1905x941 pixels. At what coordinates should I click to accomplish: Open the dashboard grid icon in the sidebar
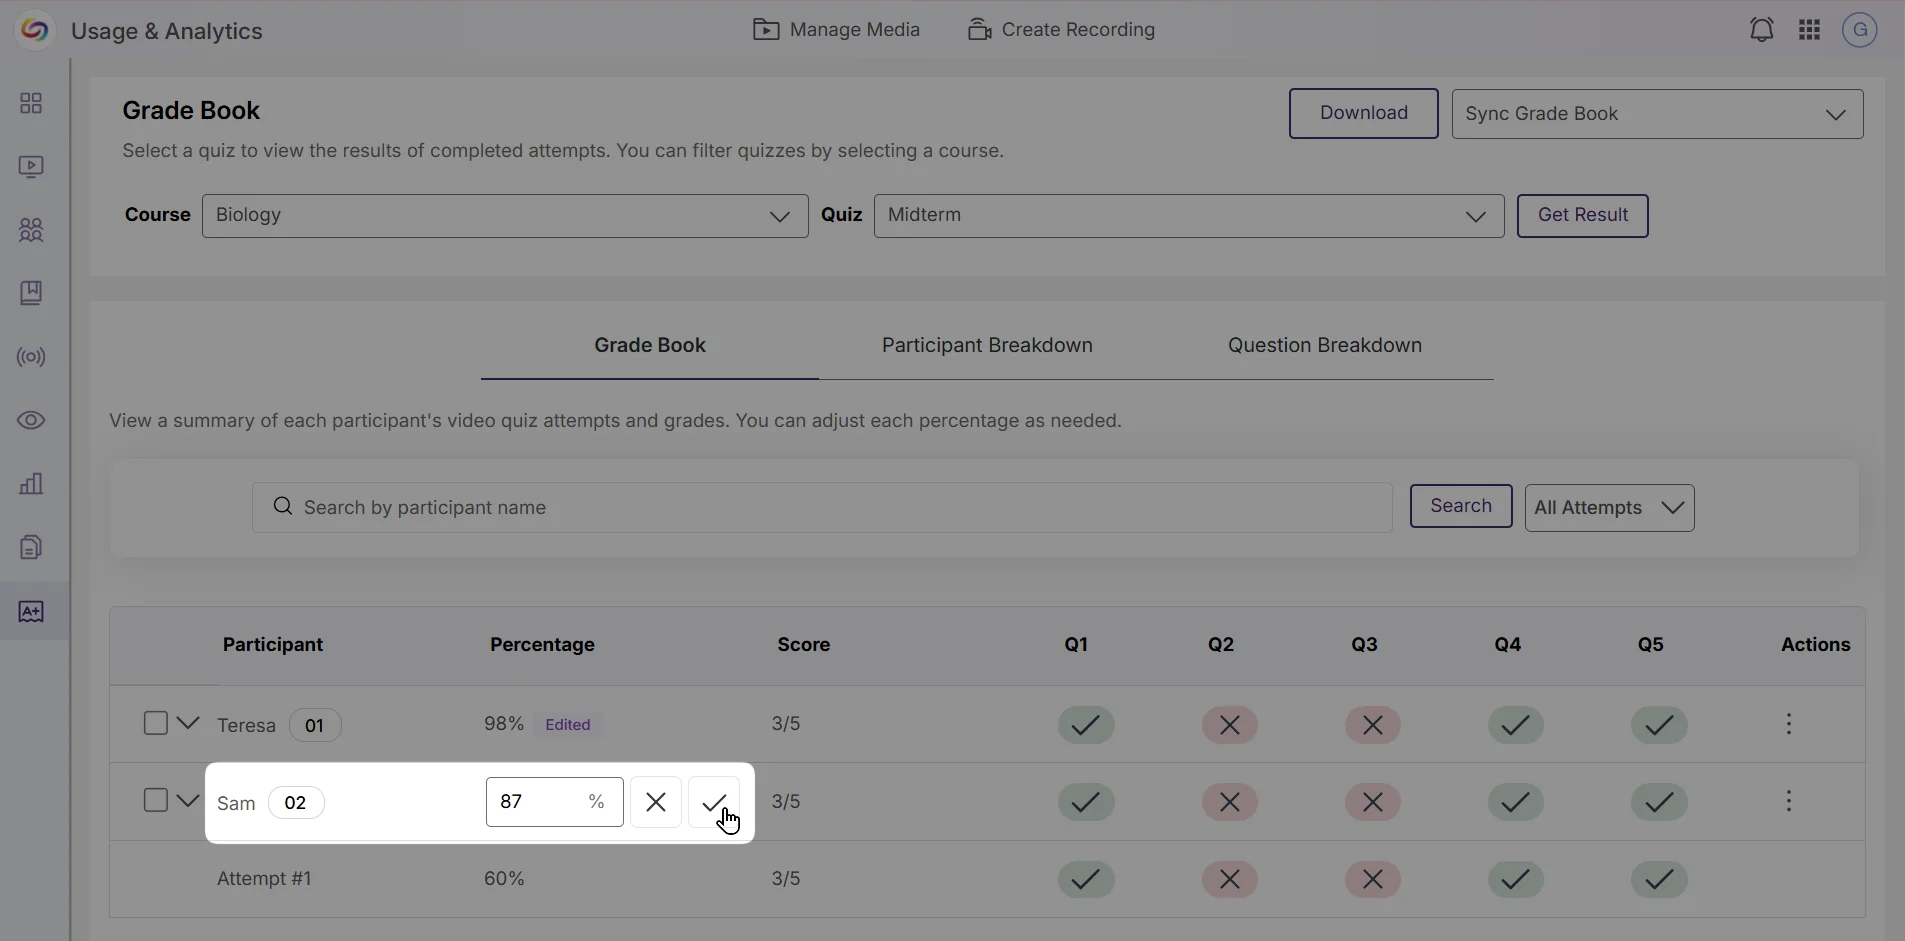tap(31, 103)
